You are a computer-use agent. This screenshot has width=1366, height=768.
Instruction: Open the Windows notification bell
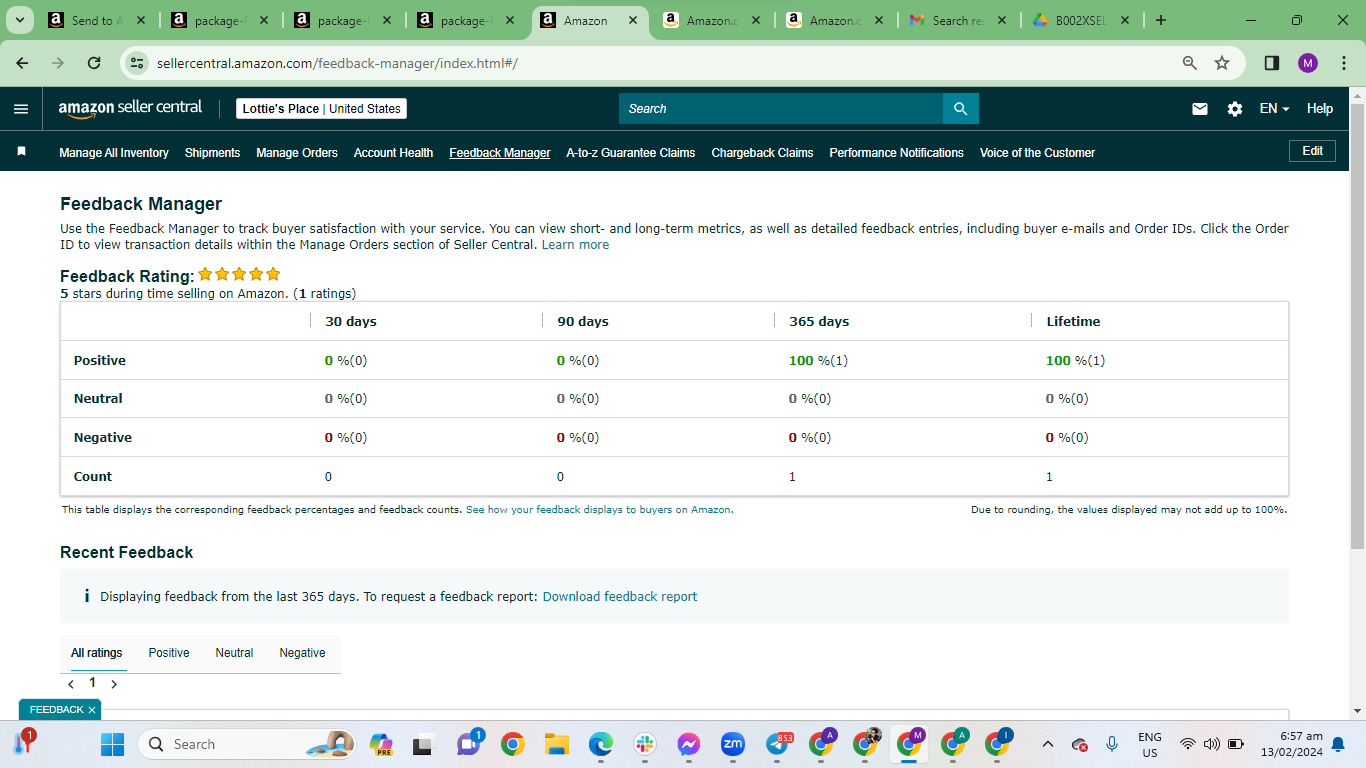pos(1338,744)
